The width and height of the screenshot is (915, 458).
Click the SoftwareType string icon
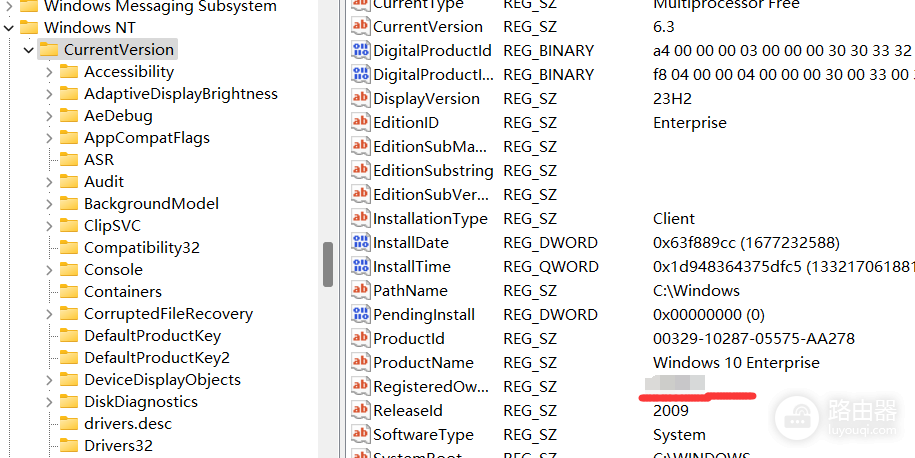click(360, 434)
